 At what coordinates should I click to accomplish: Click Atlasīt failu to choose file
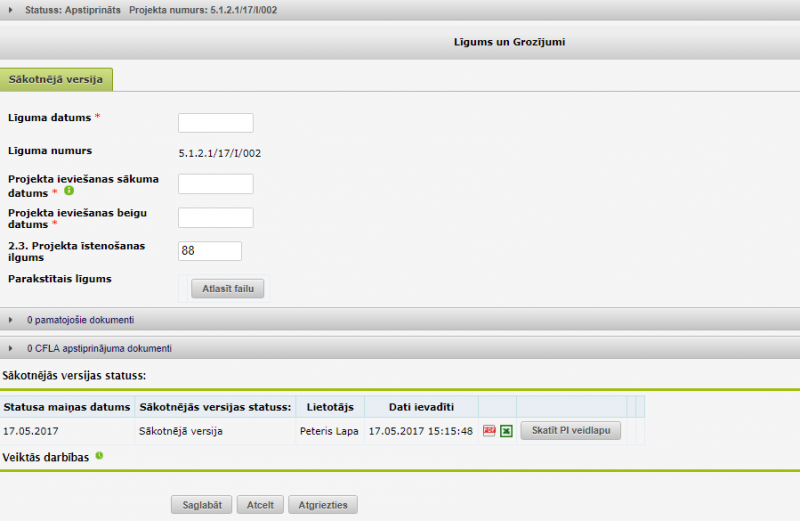pyautogui.click(x=228, y=289)
